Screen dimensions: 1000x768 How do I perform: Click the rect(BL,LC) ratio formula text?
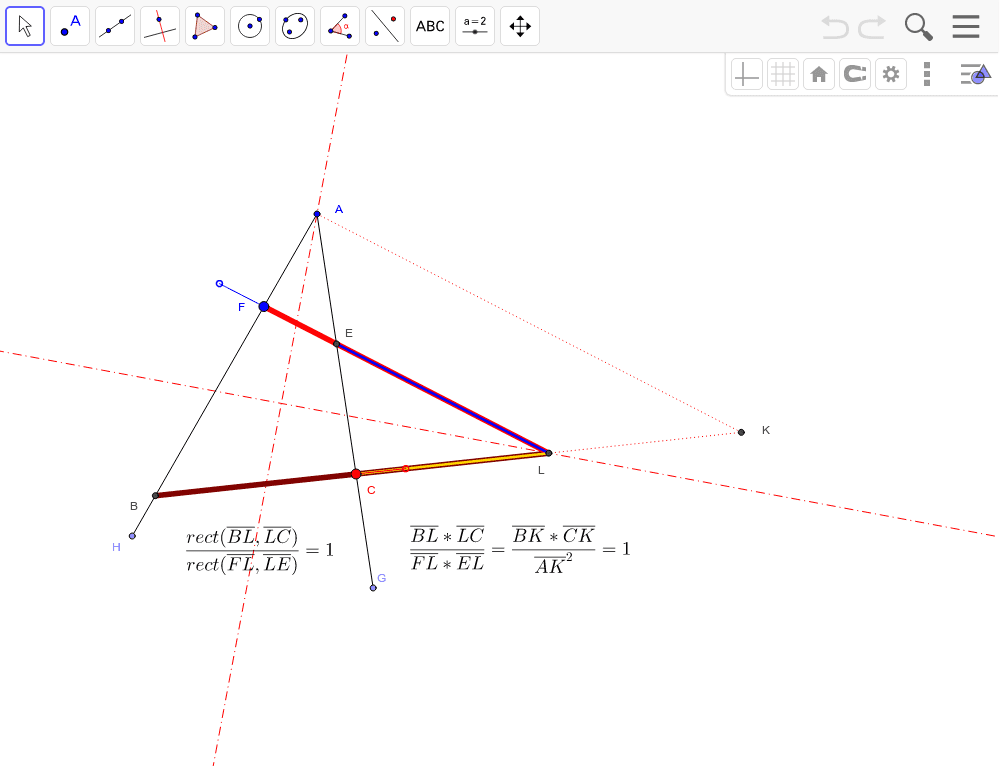pos(260,550)
